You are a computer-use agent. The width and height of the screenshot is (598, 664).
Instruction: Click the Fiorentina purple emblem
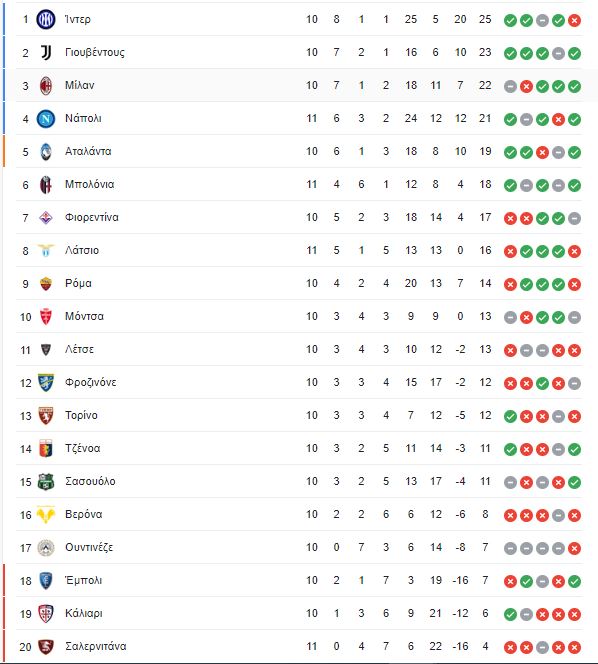pos(46,218)
